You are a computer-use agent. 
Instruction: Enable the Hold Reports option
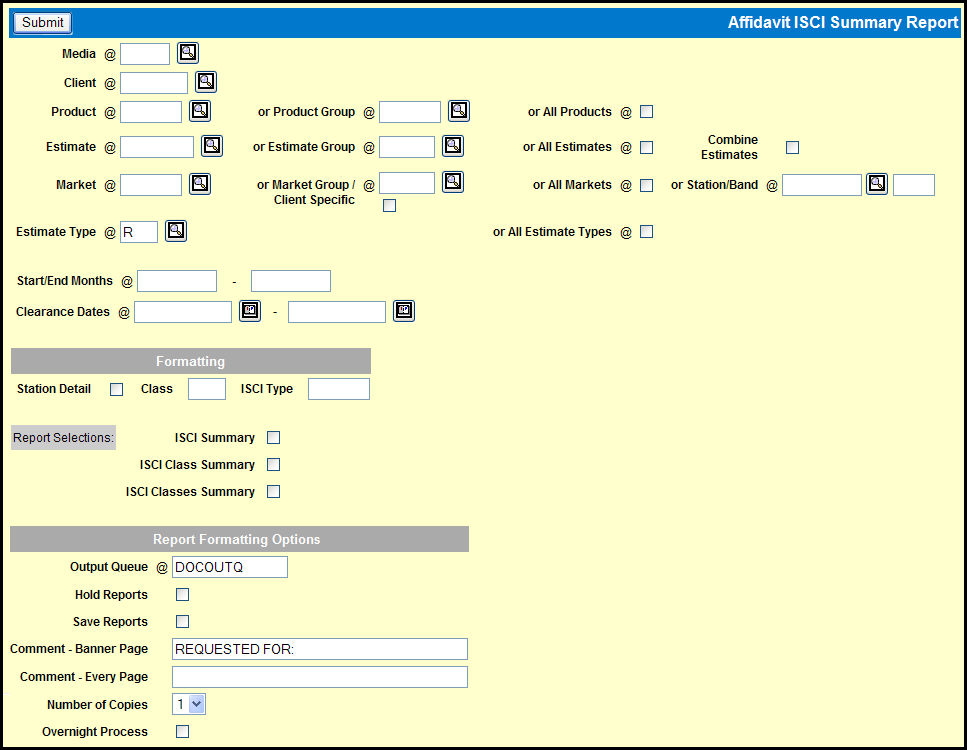coord(182,595)
